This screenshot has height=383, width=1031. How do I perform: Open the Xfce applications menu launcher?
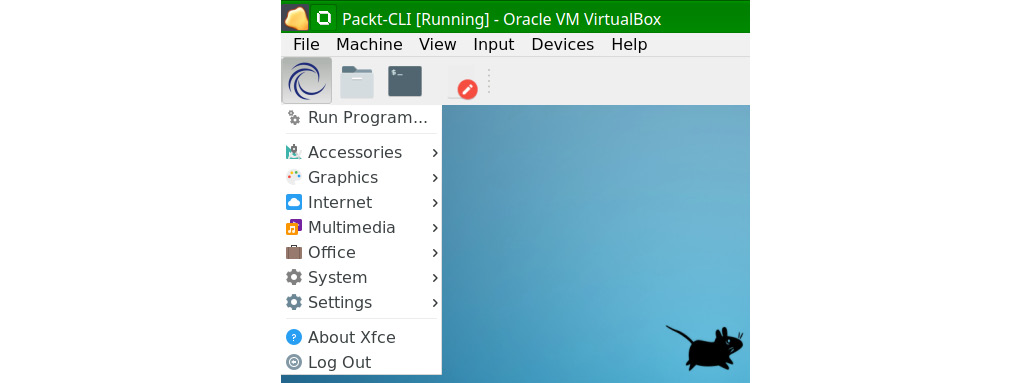pyautogui.click(x=306, y=81)
